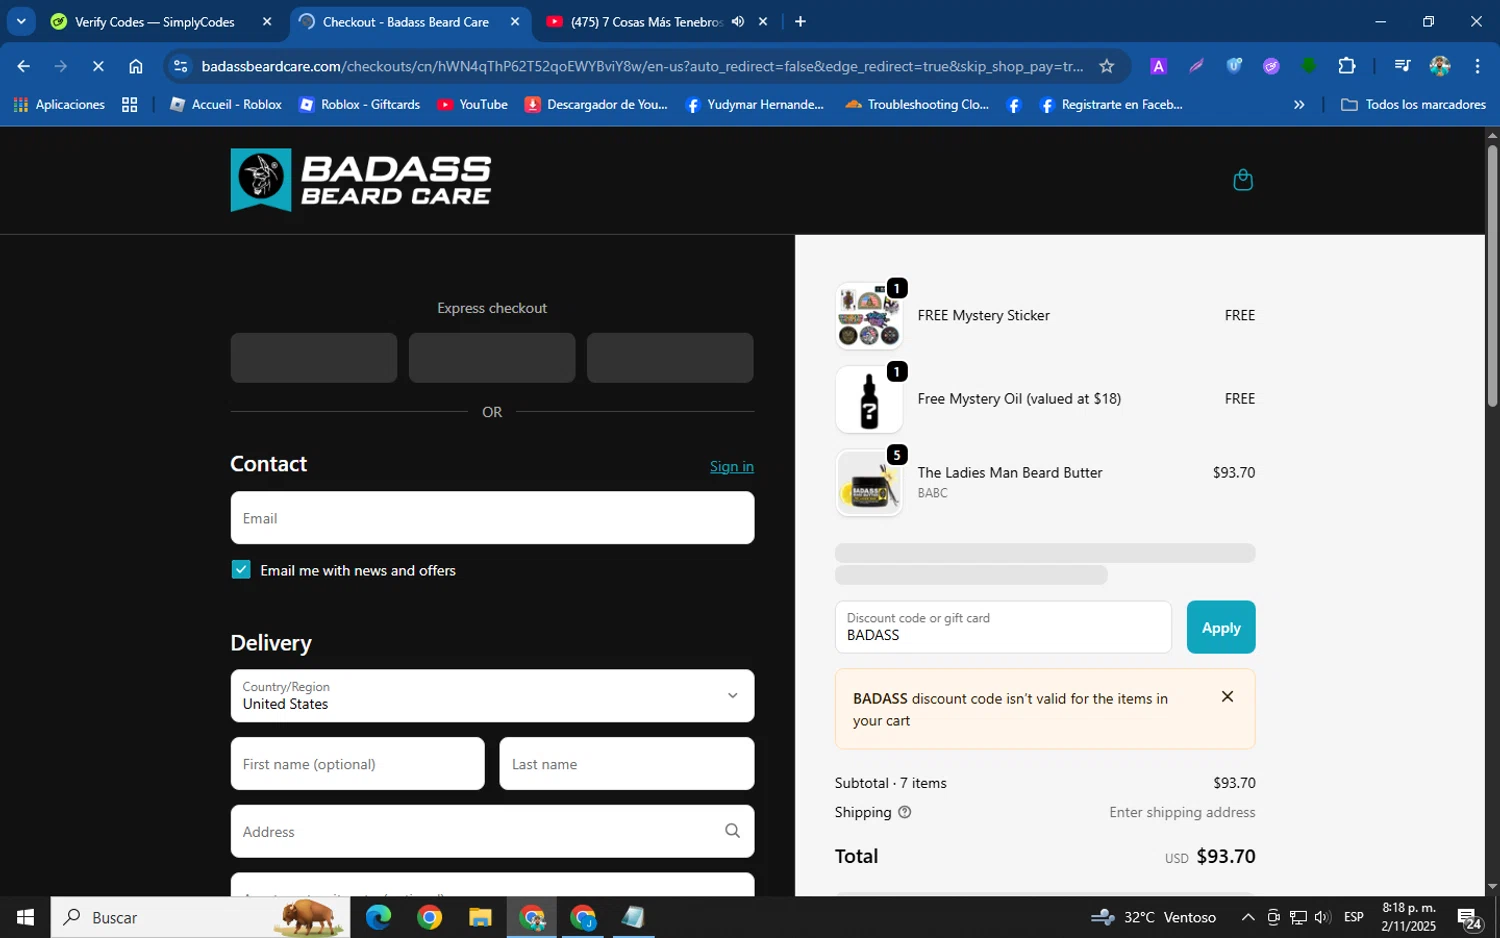Image resolution: width=1500 pixels, height=938 pixels.
Task: Click the Sign in link
Action: [732, 466]
